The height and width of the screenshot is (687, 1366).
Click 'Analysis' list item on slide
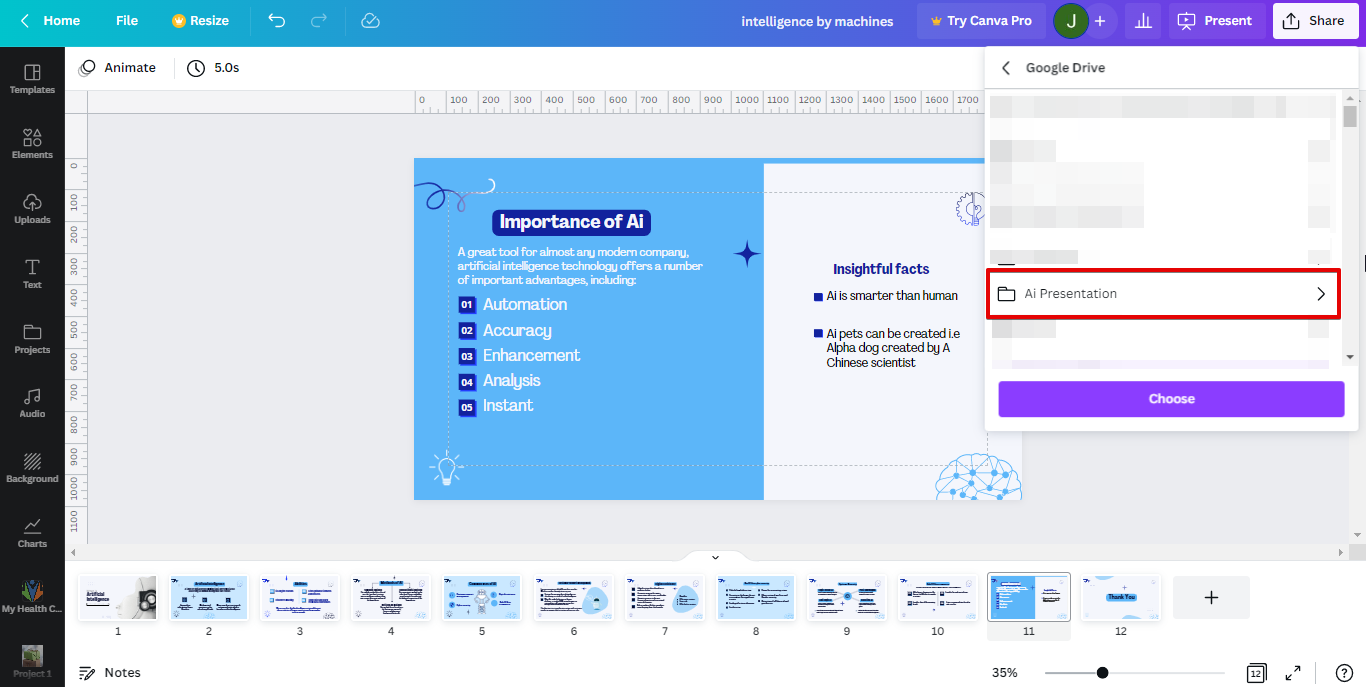[511, 380]
